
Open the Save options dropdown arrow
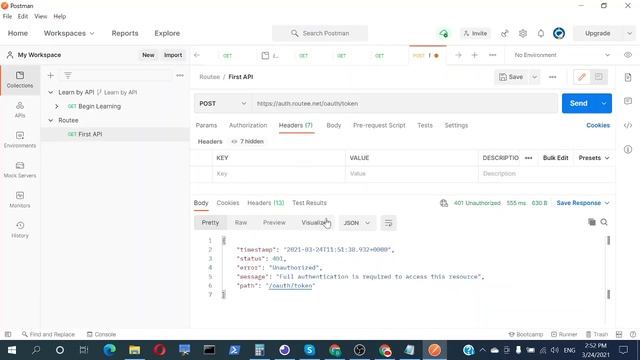(534, 77)
